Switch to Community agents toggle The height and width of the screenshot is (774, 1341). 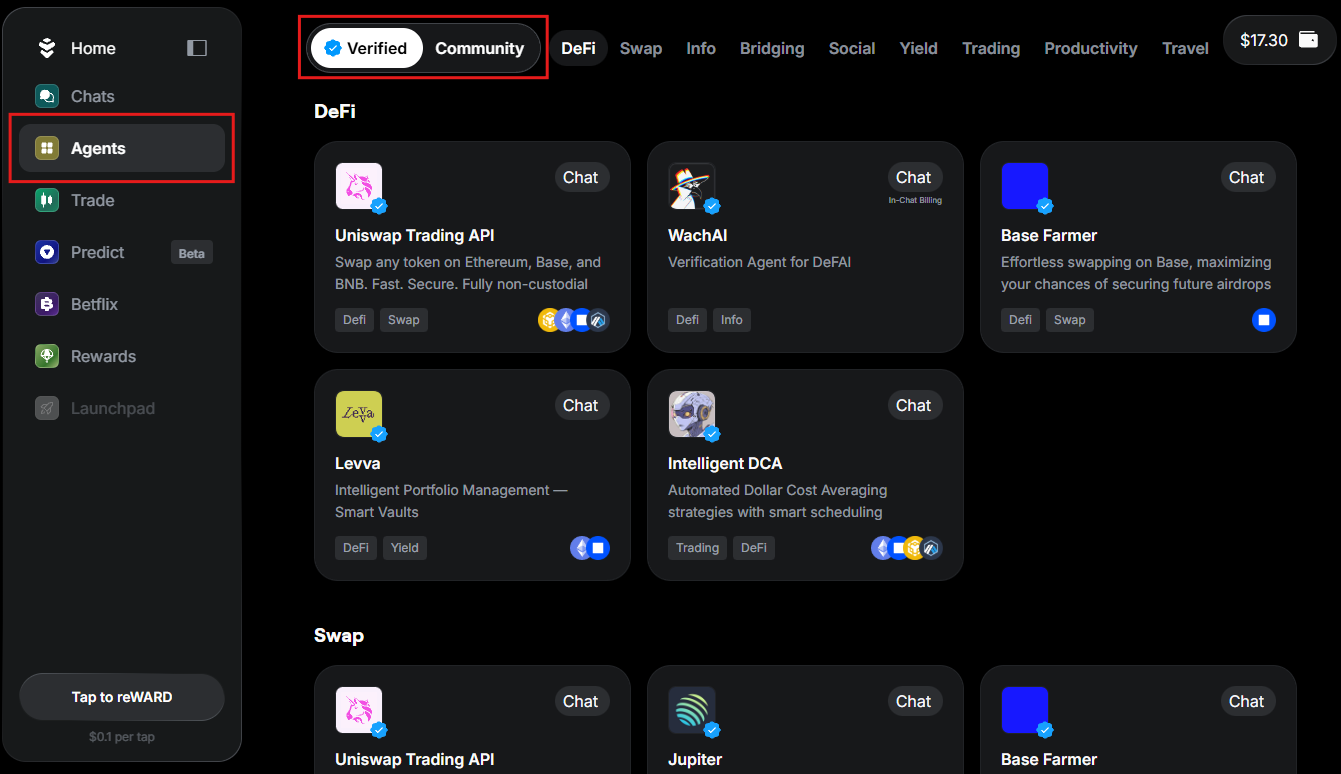click(x=479, y=48)
